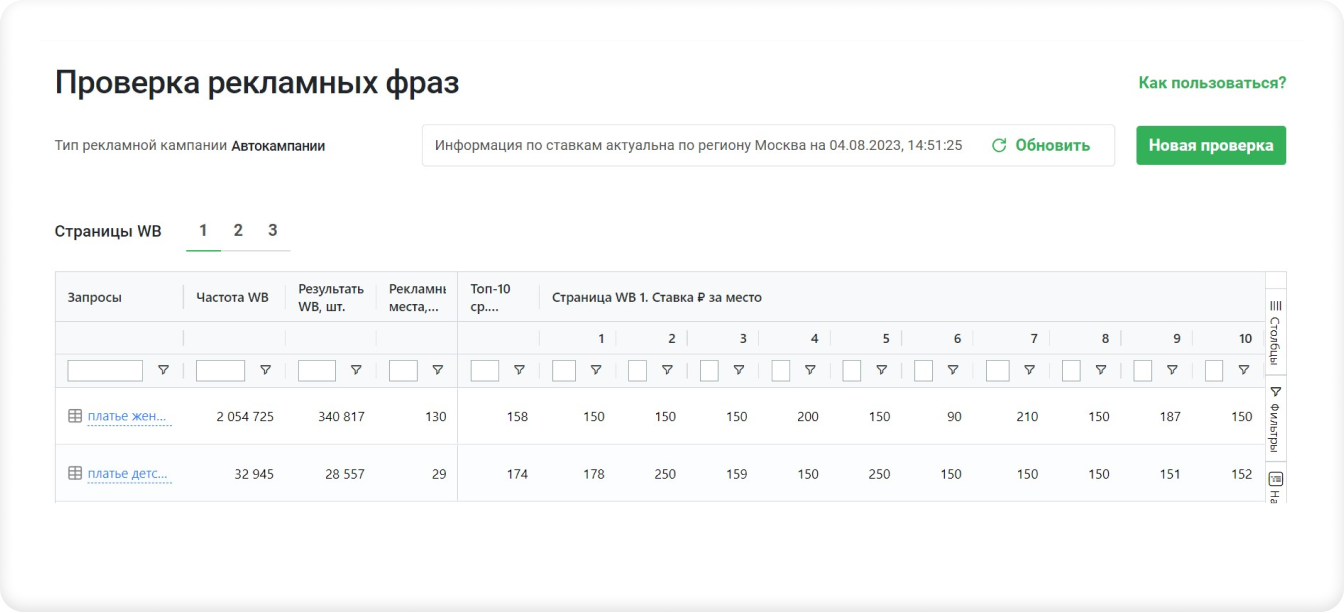This screenshot has width=1344, height=613.
Task: Focus the Запросы filter text field
Action: [x=105, y=371]
